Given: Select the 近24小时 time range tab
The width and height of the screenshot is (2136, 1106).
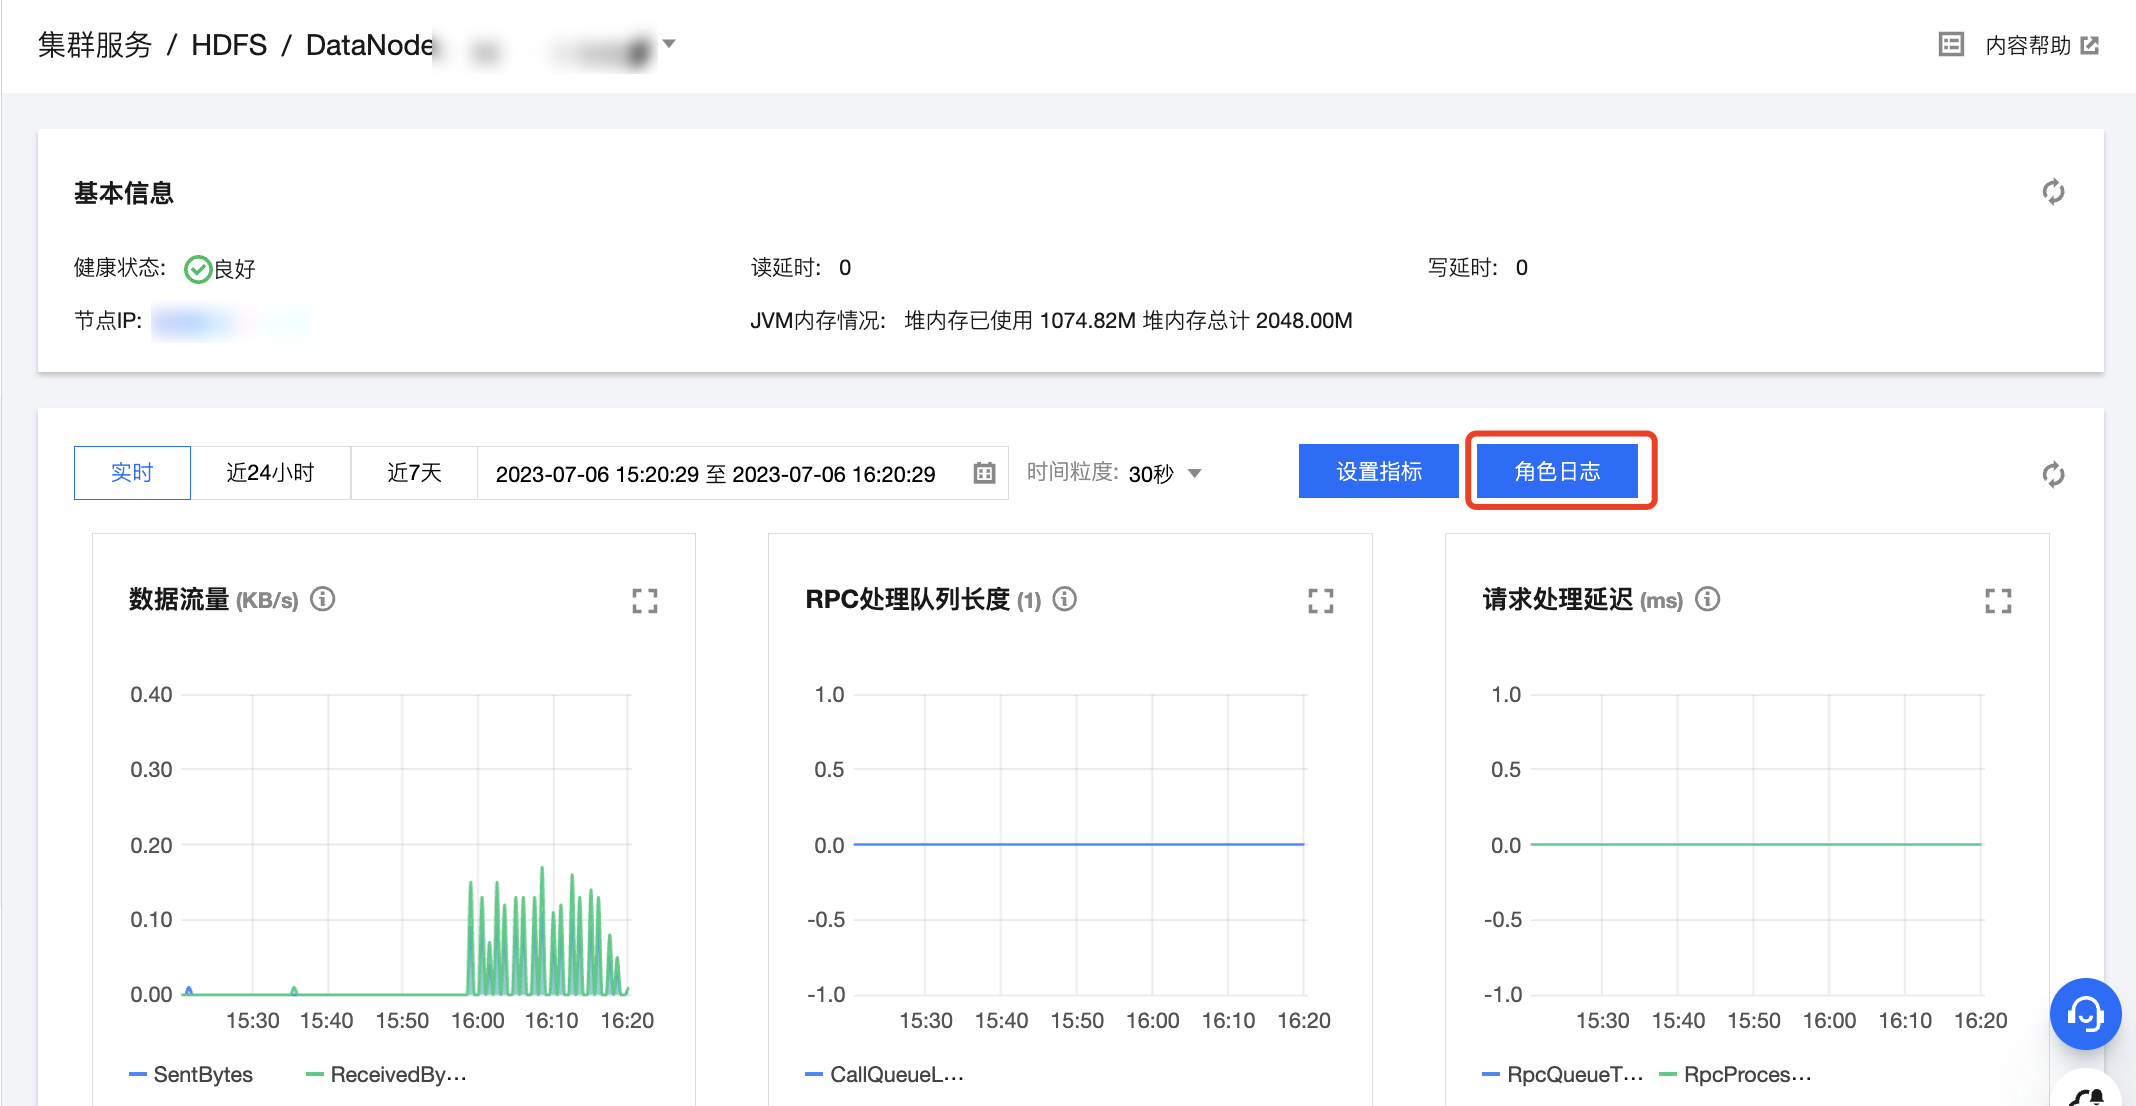Looking at the screenshot, I should point(270,472).
